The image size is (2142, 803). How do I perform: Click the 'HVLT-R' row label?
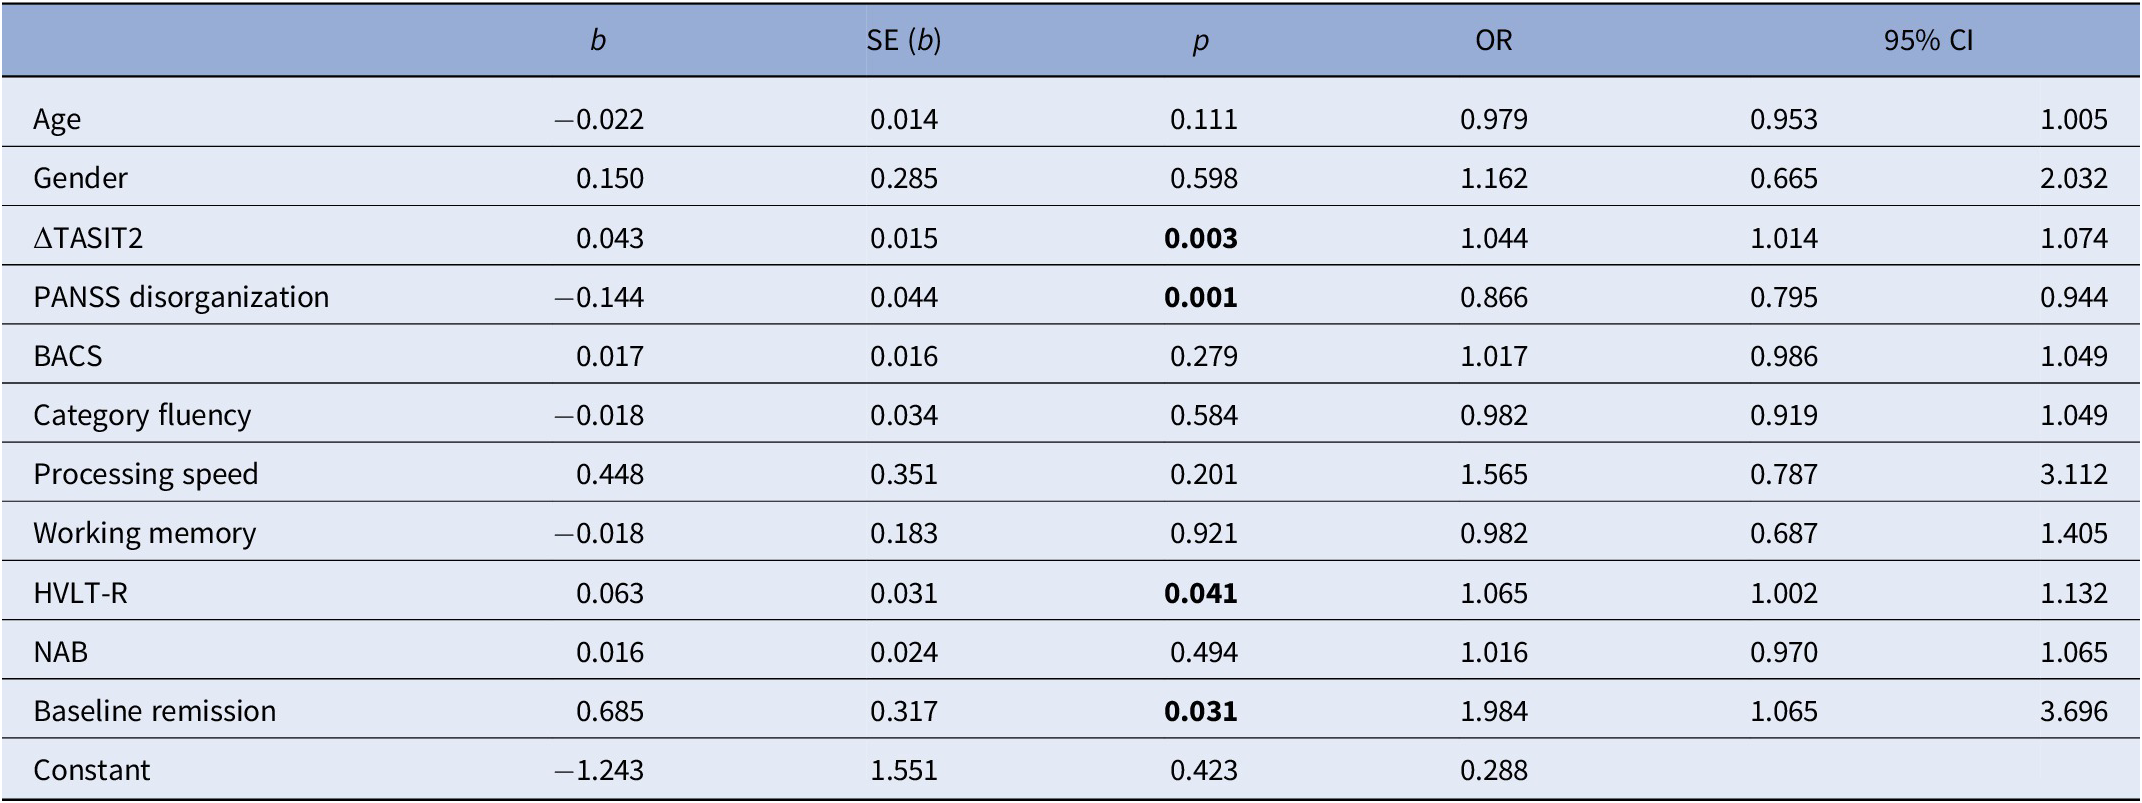coord(80,593)
